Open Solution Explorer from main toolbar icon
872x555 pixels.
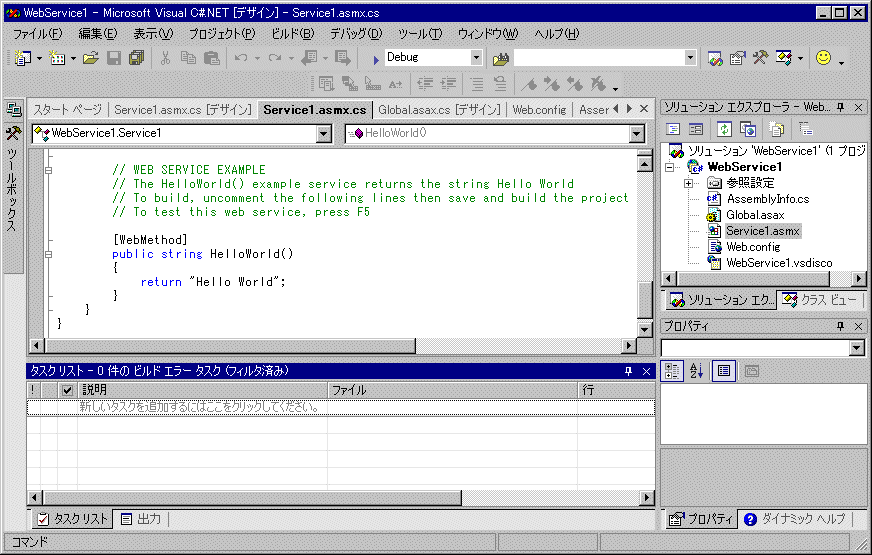715,58
